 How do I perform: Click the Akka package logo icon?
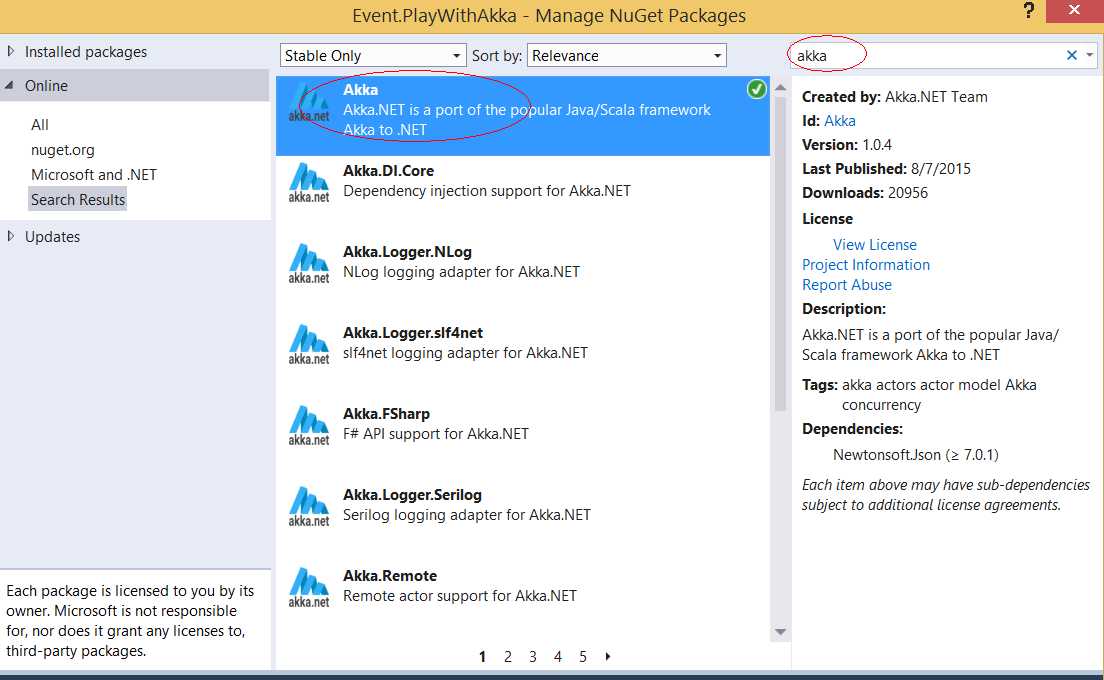pos(309,103)
